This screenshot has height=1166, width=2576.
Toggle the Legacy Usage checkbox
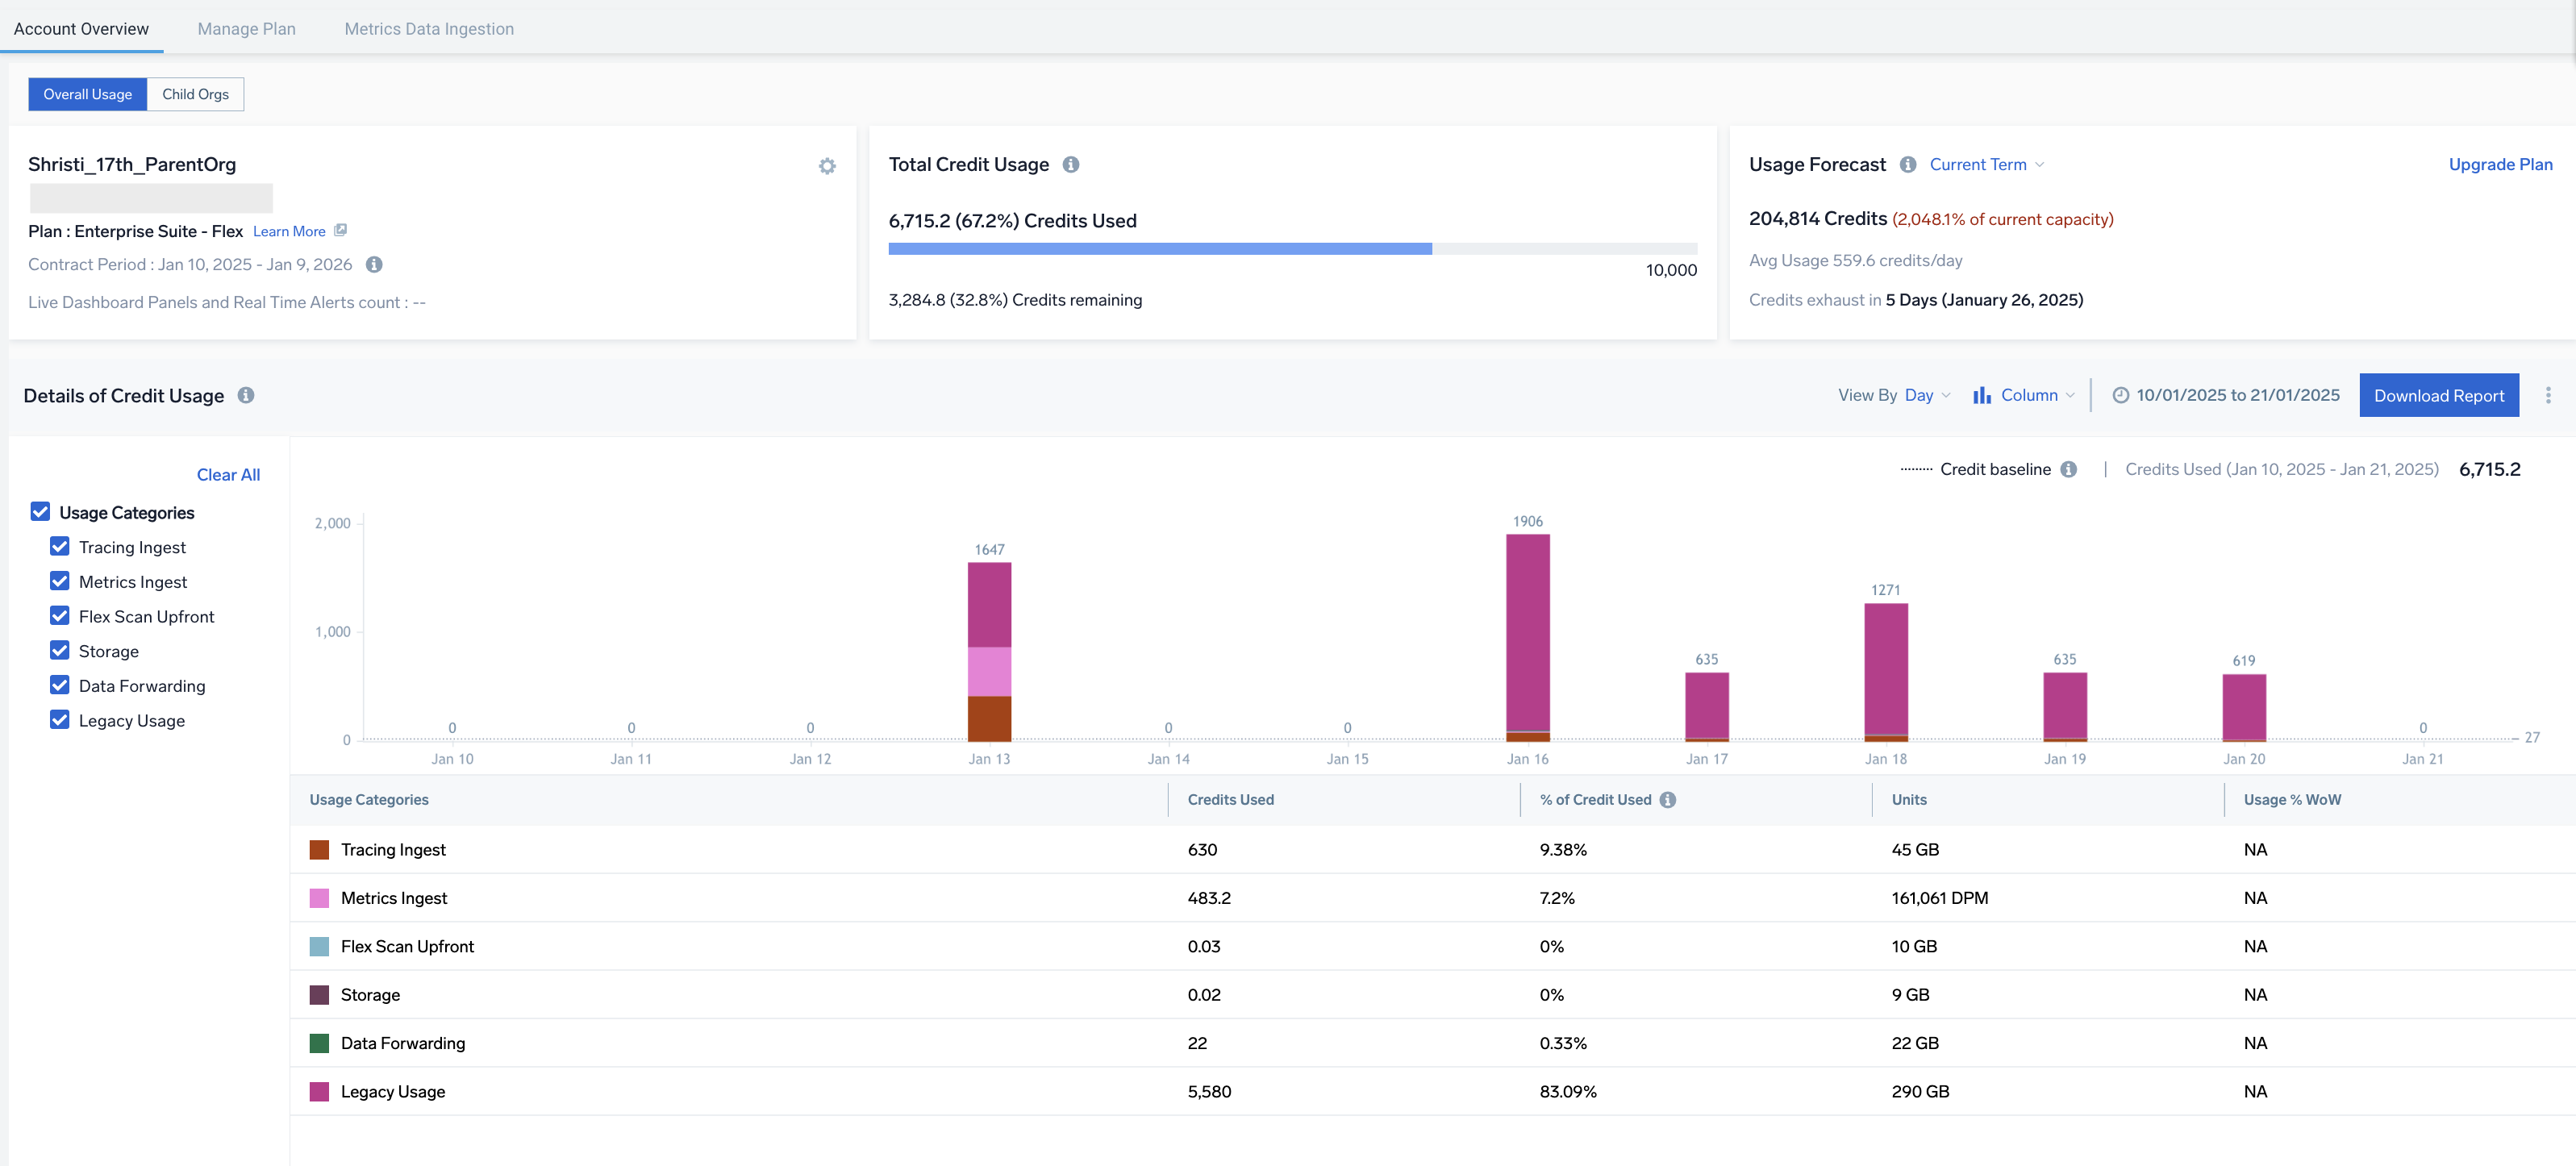(x=60, y=720)
